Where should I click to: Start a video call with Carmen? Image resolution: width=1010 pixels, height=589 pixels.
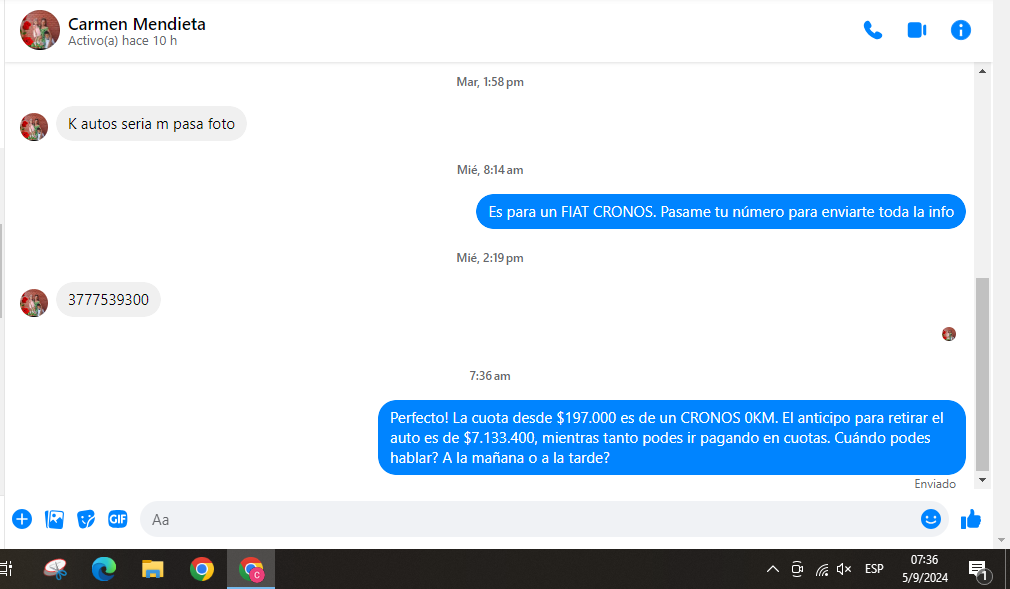click(917, 30)
